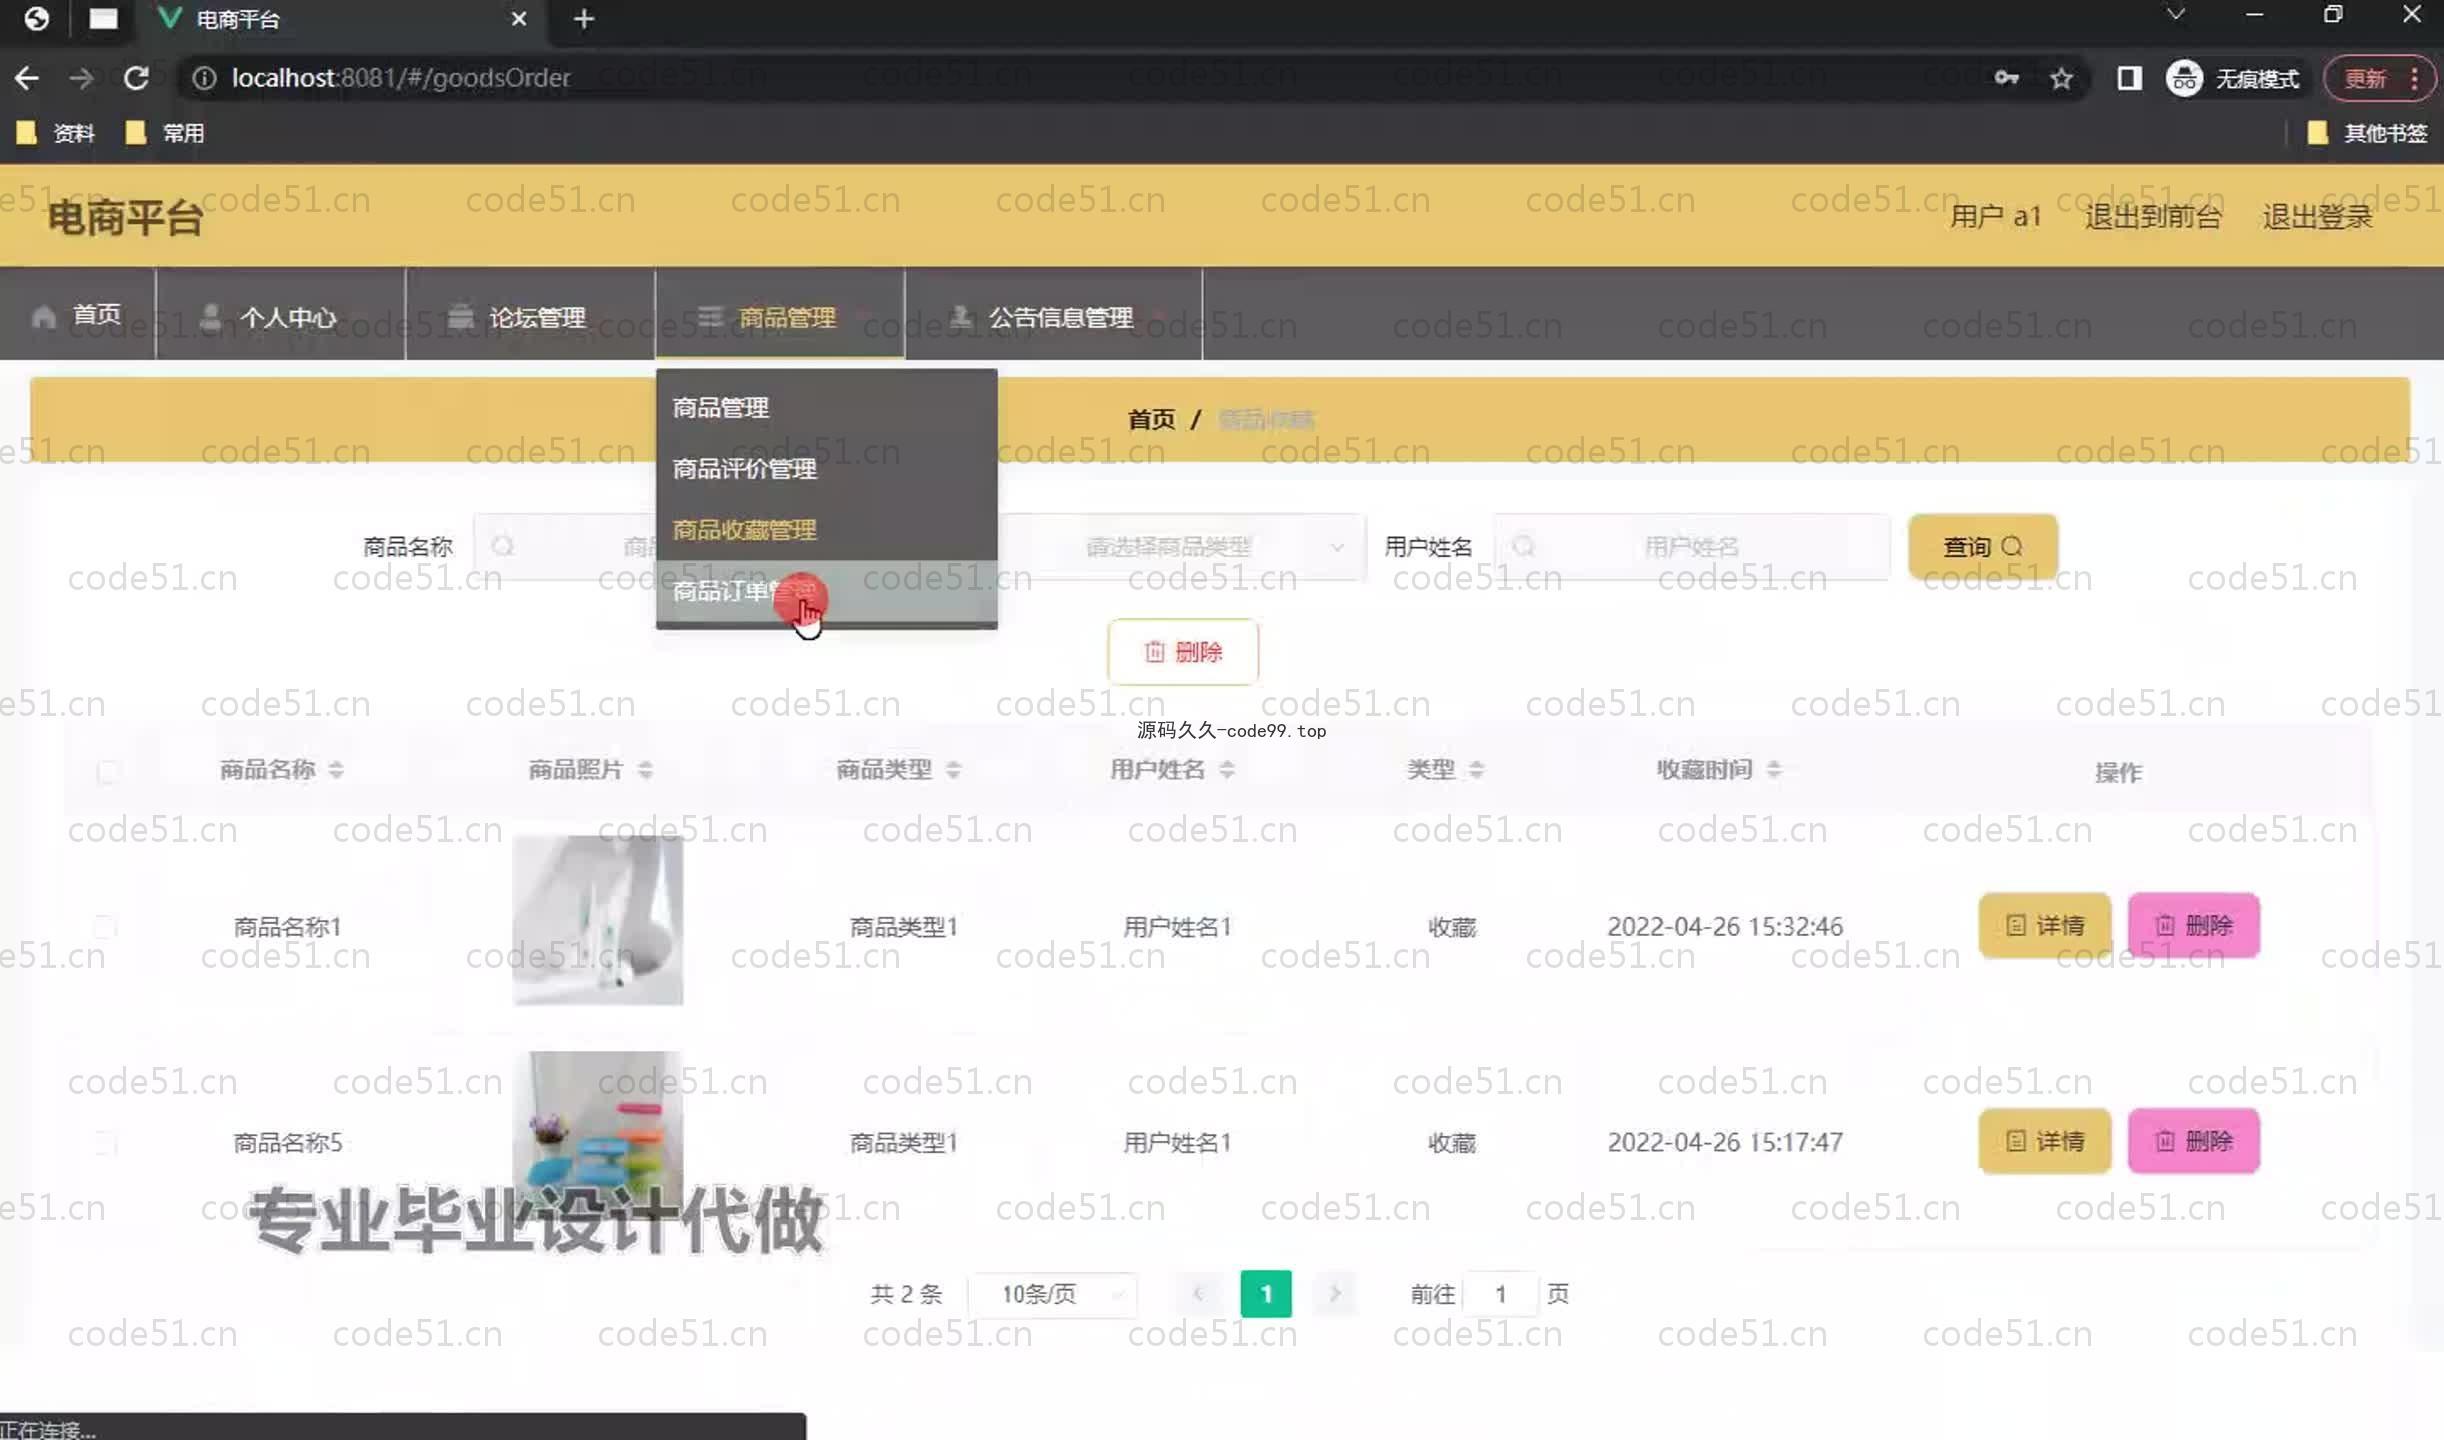Open the 公告信息管理 navigation menu

[x=1054, y=315]
